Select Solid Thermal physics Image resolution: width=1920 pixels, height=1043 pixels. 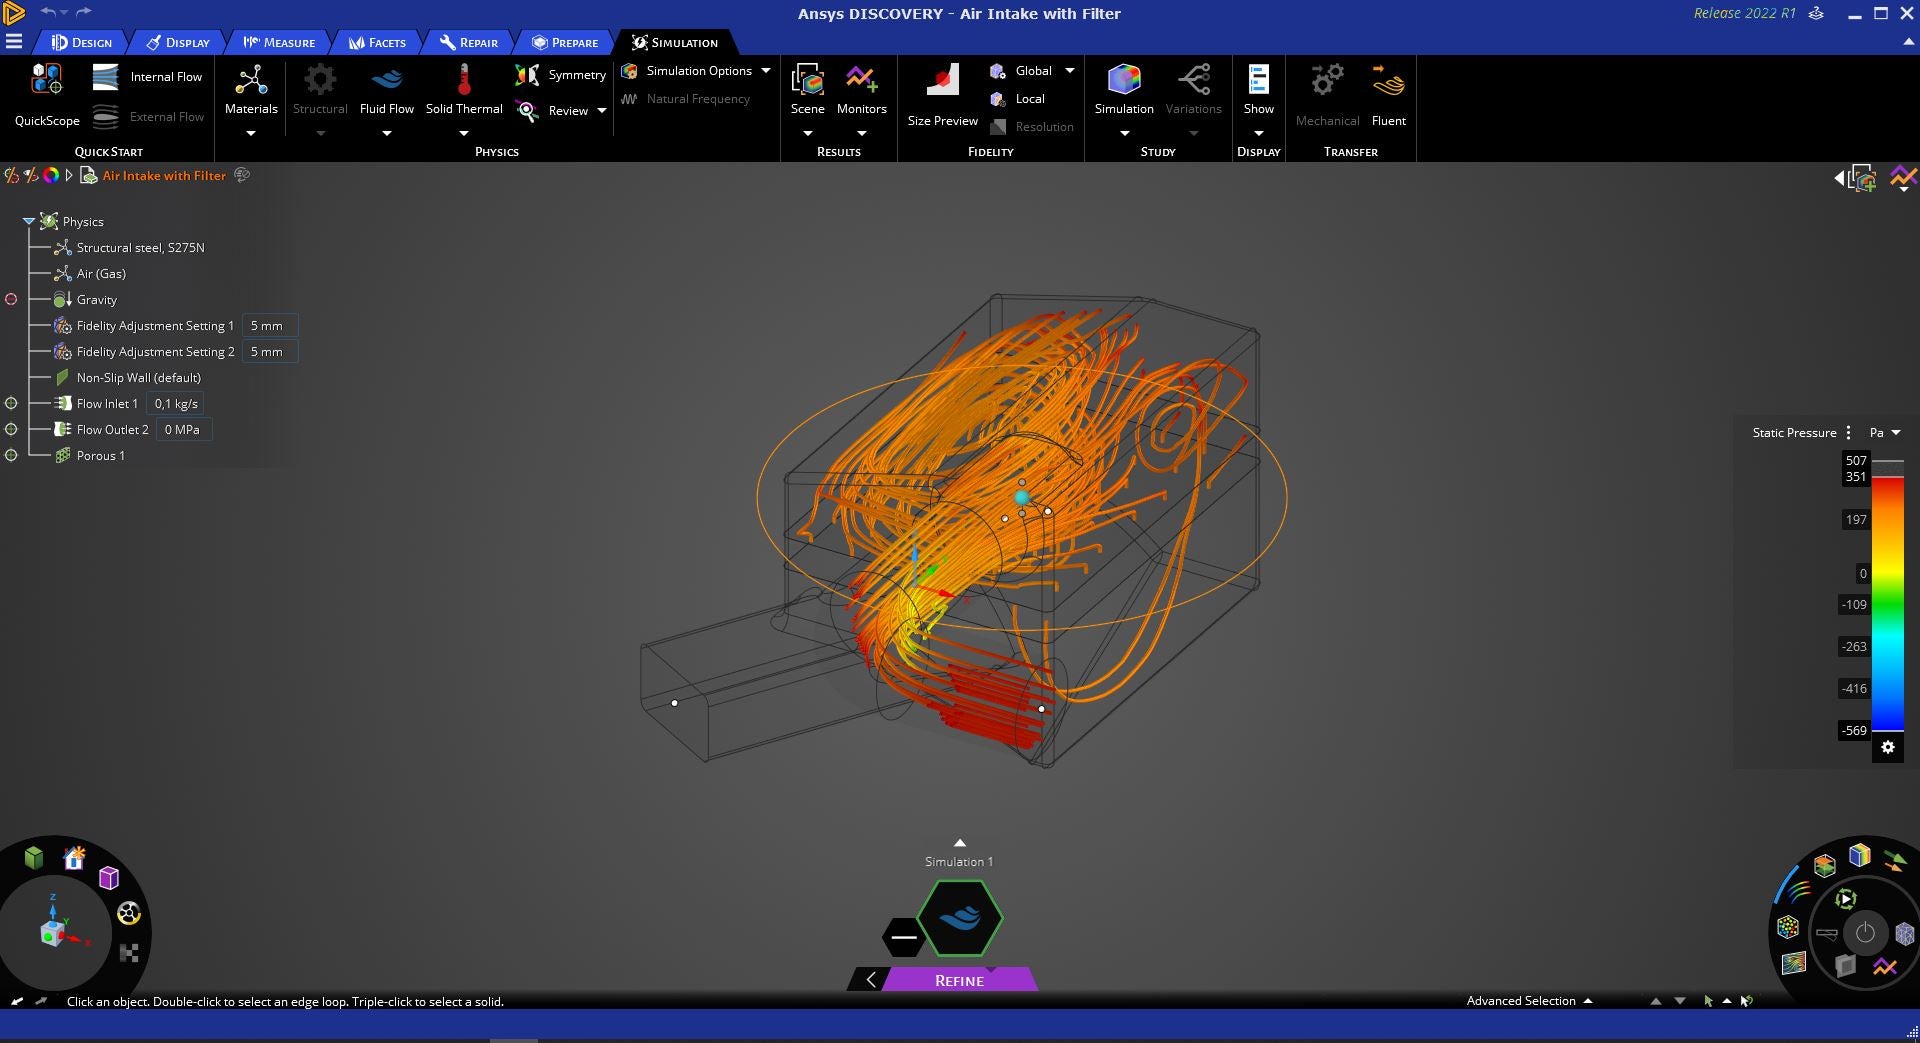click(x=464, y=91)
